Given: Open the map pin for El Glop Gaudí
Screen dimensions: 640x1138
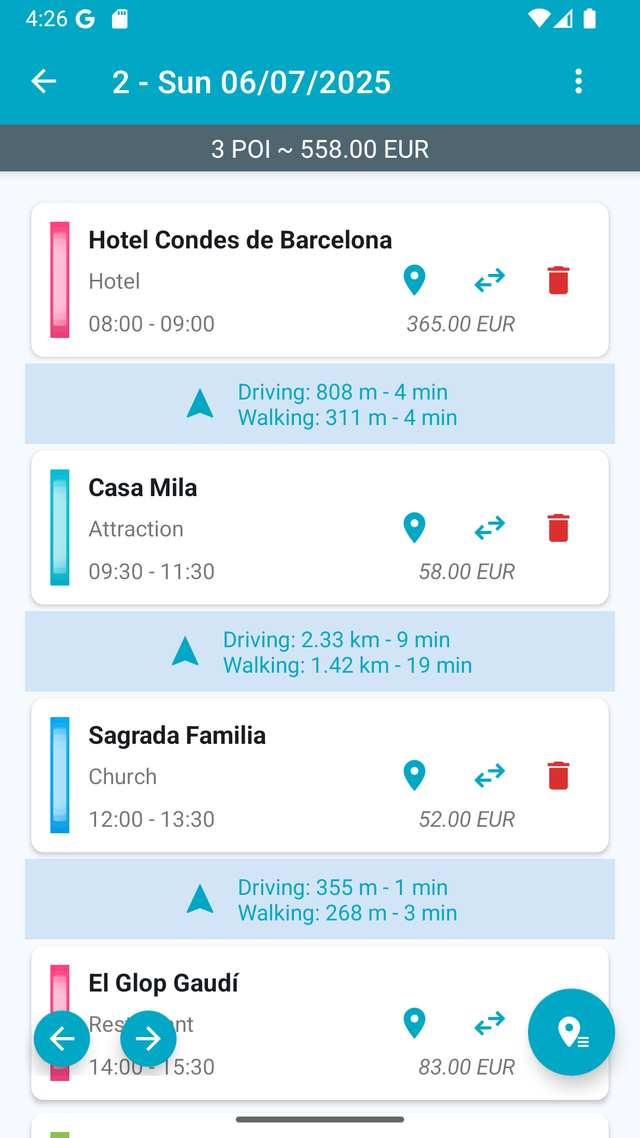Looking at the screenshot, I should click(x=414, y=1023).
